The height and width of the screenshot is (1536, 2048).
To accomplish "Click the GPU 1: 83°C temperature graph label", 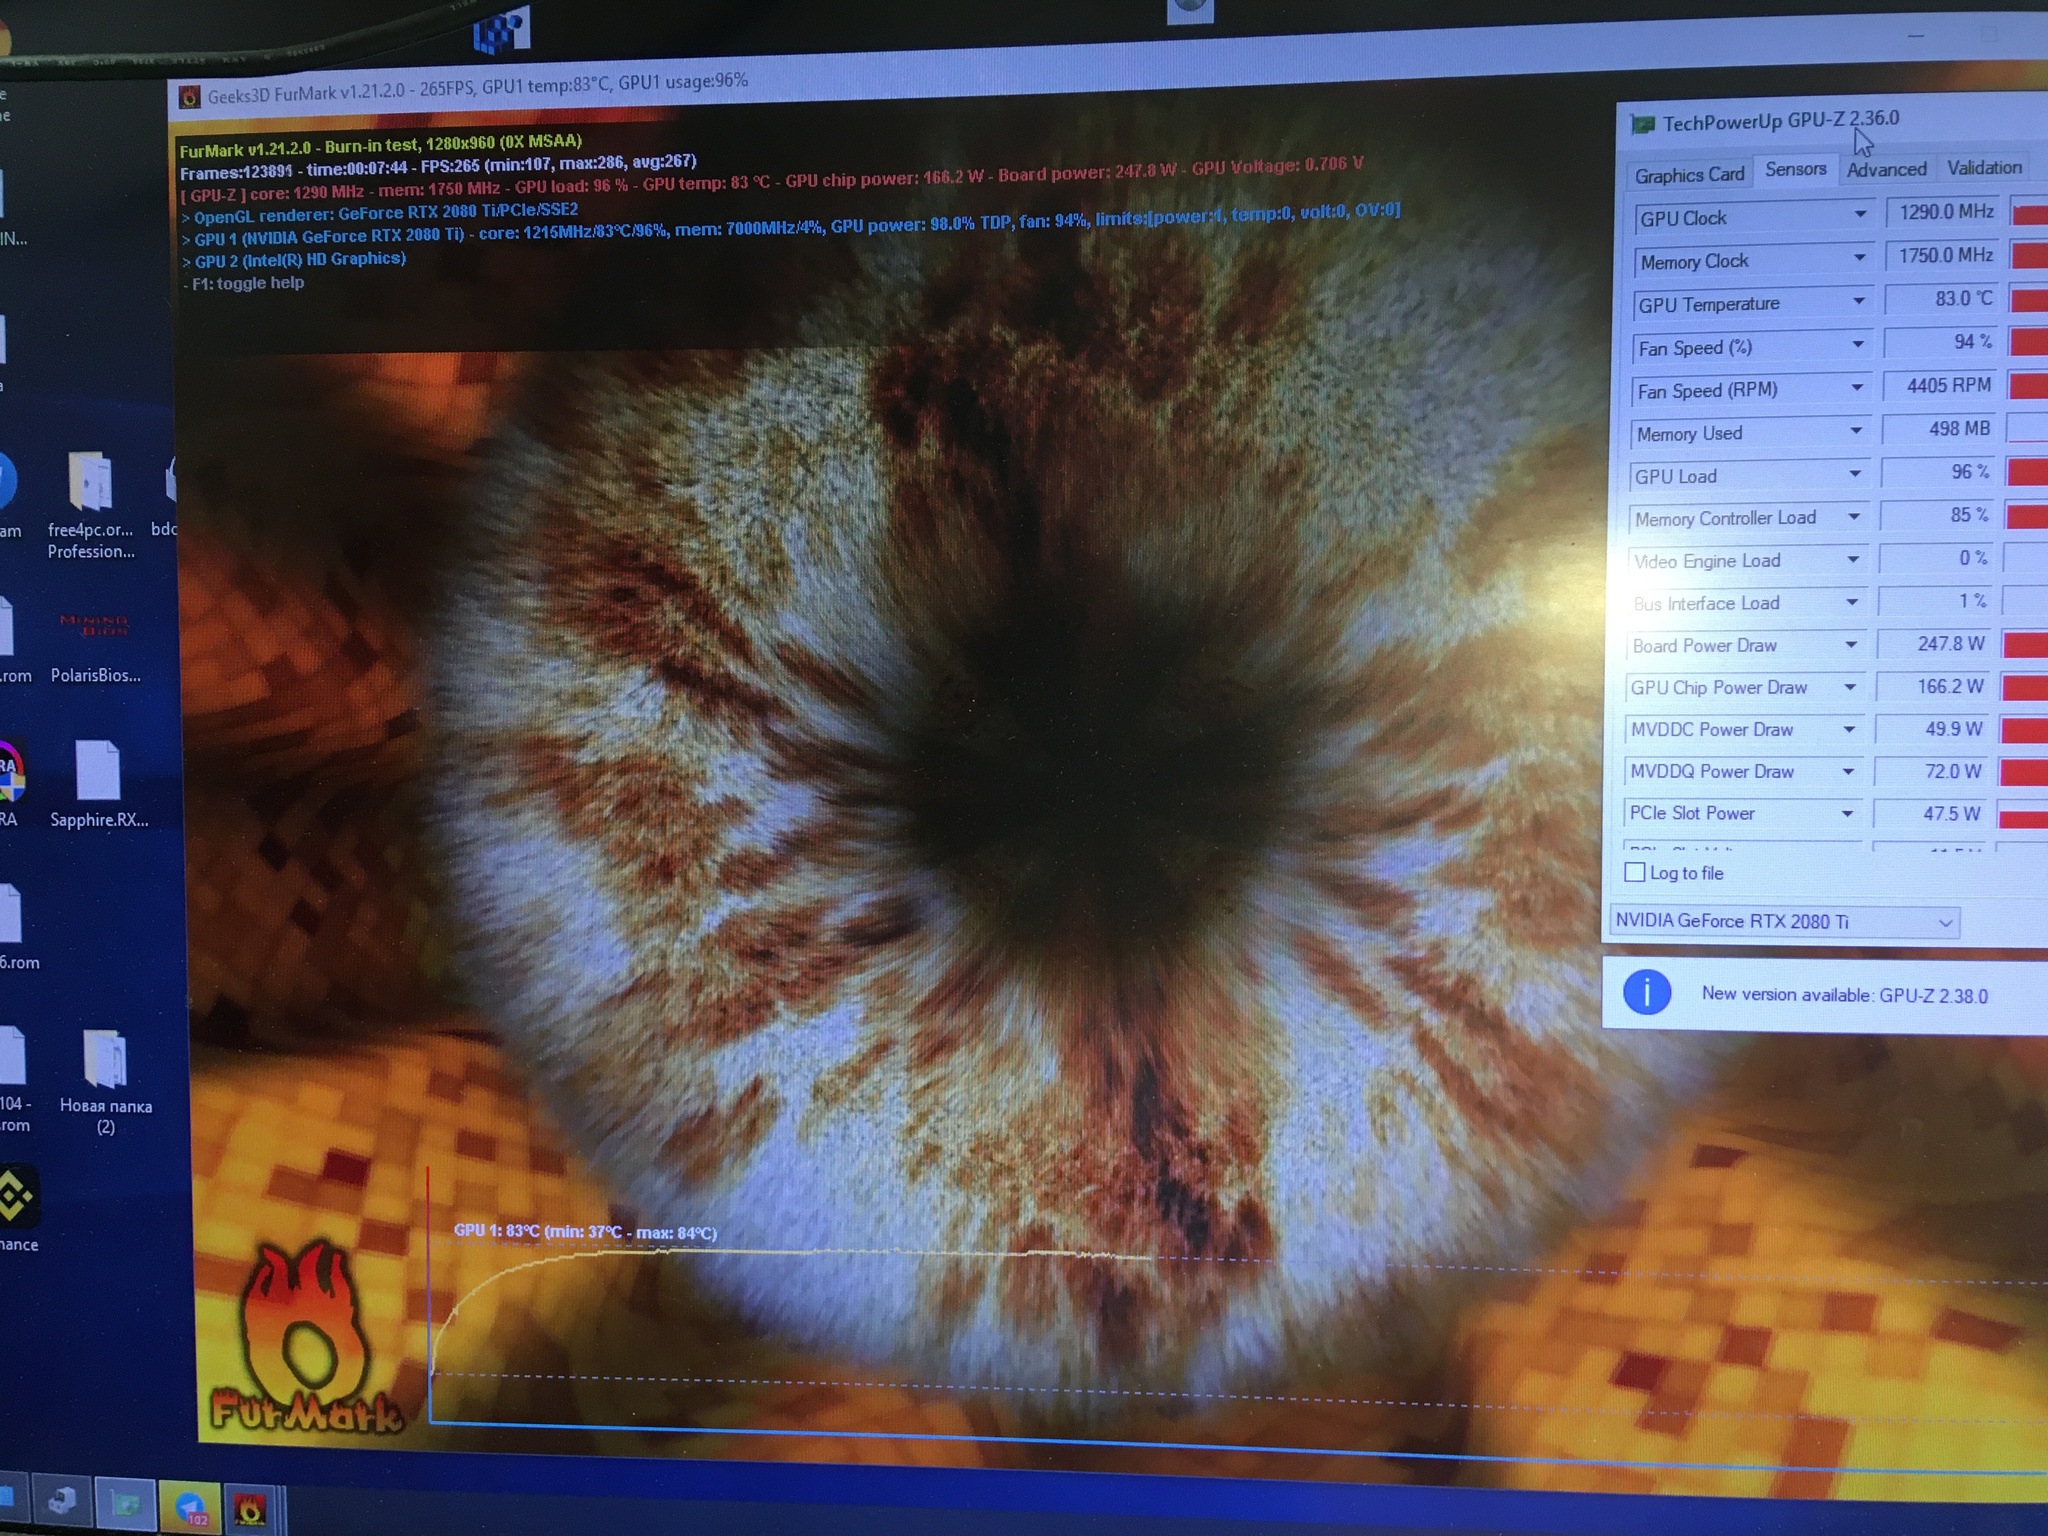I will 585,1232.
